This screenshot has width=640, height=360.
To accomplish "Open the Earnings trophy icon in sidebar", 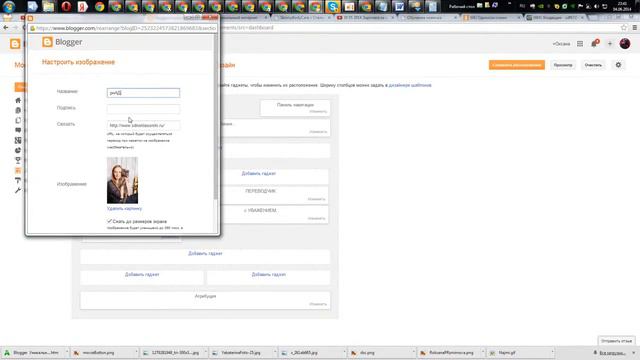I will coord(18,160).
